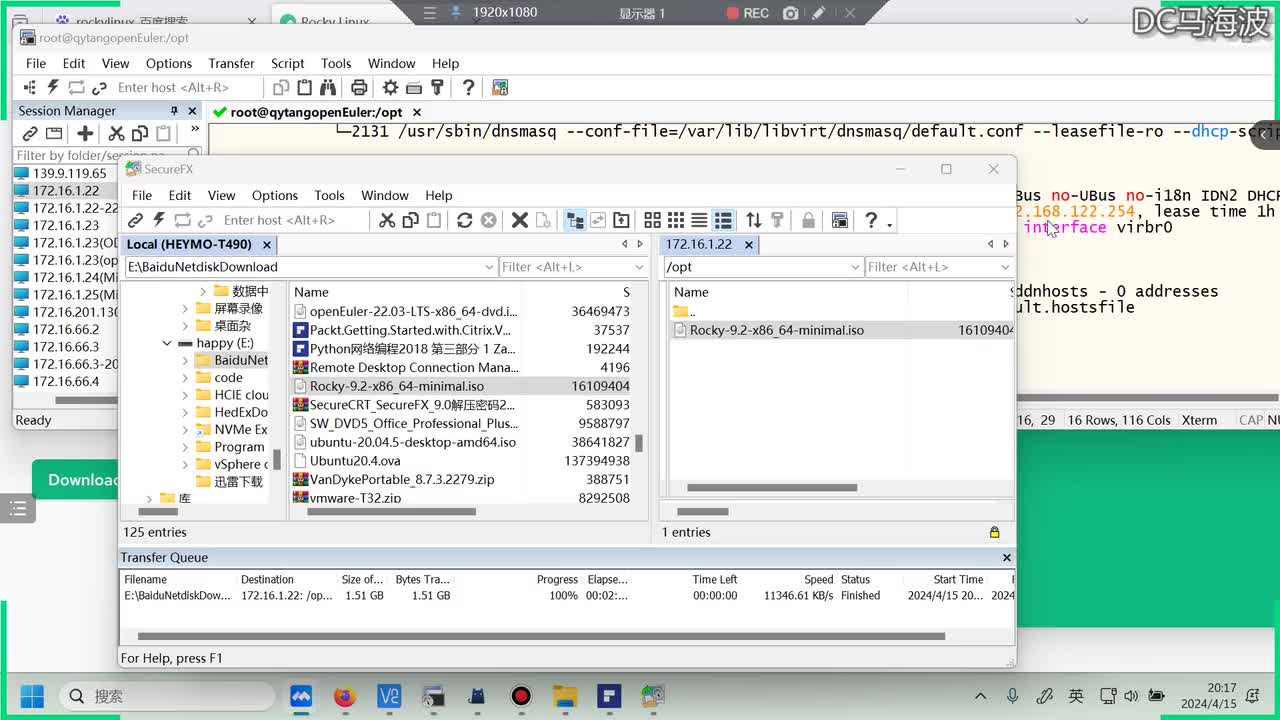Click Find binoculars icon in SecureCRT toolbar
The width and height of the screenshot is (1280, 720).
[x=328, y=88]
